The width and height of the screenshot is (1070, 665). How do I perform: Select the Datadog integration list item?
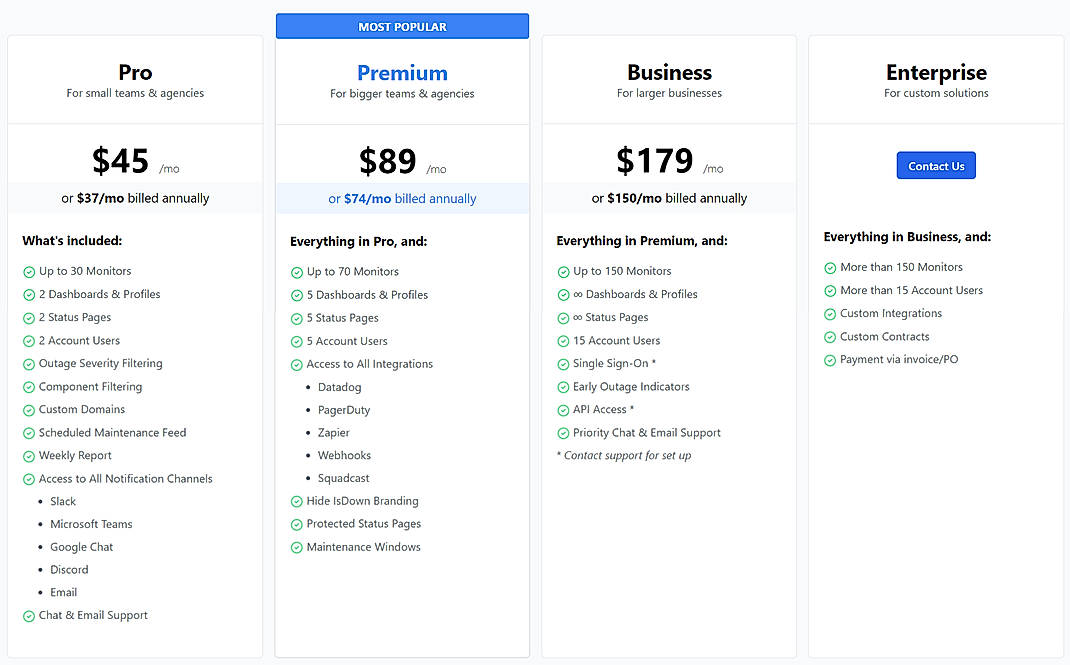339,386
